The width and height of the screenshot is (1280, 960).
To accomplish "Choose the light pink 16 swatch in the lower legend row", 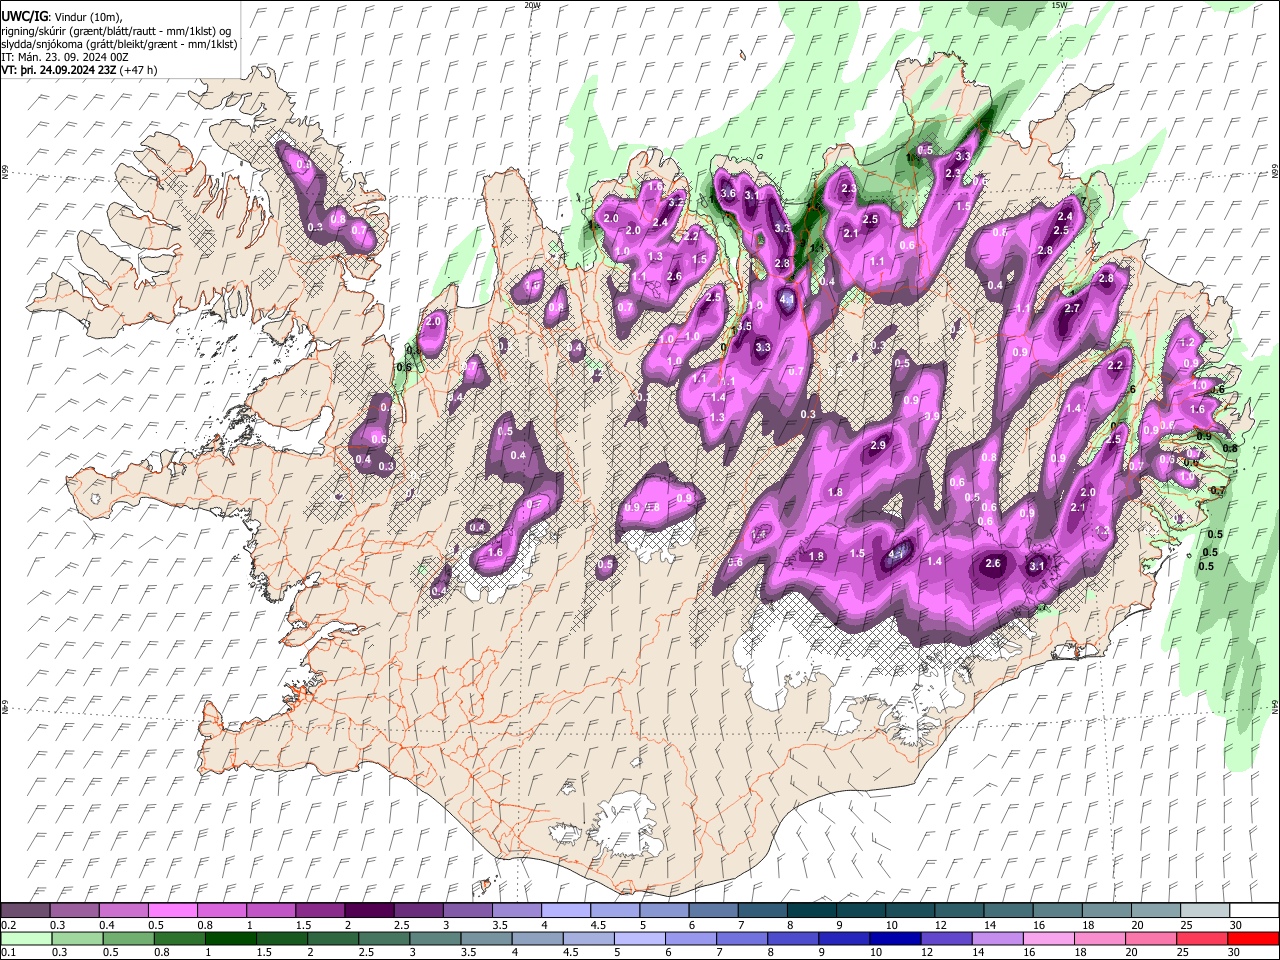I will [1047, 939].
